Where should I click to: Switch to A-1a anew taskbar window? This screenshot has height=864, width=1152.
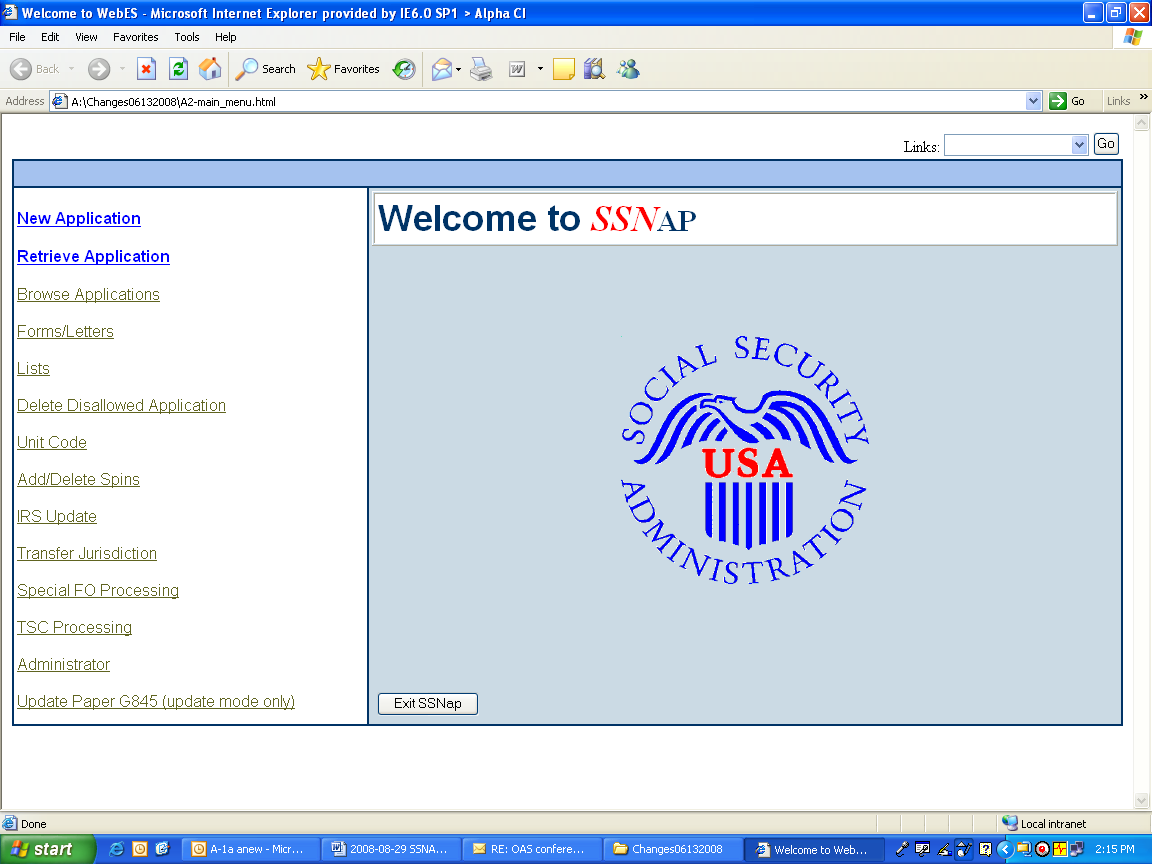coord(251,849)
